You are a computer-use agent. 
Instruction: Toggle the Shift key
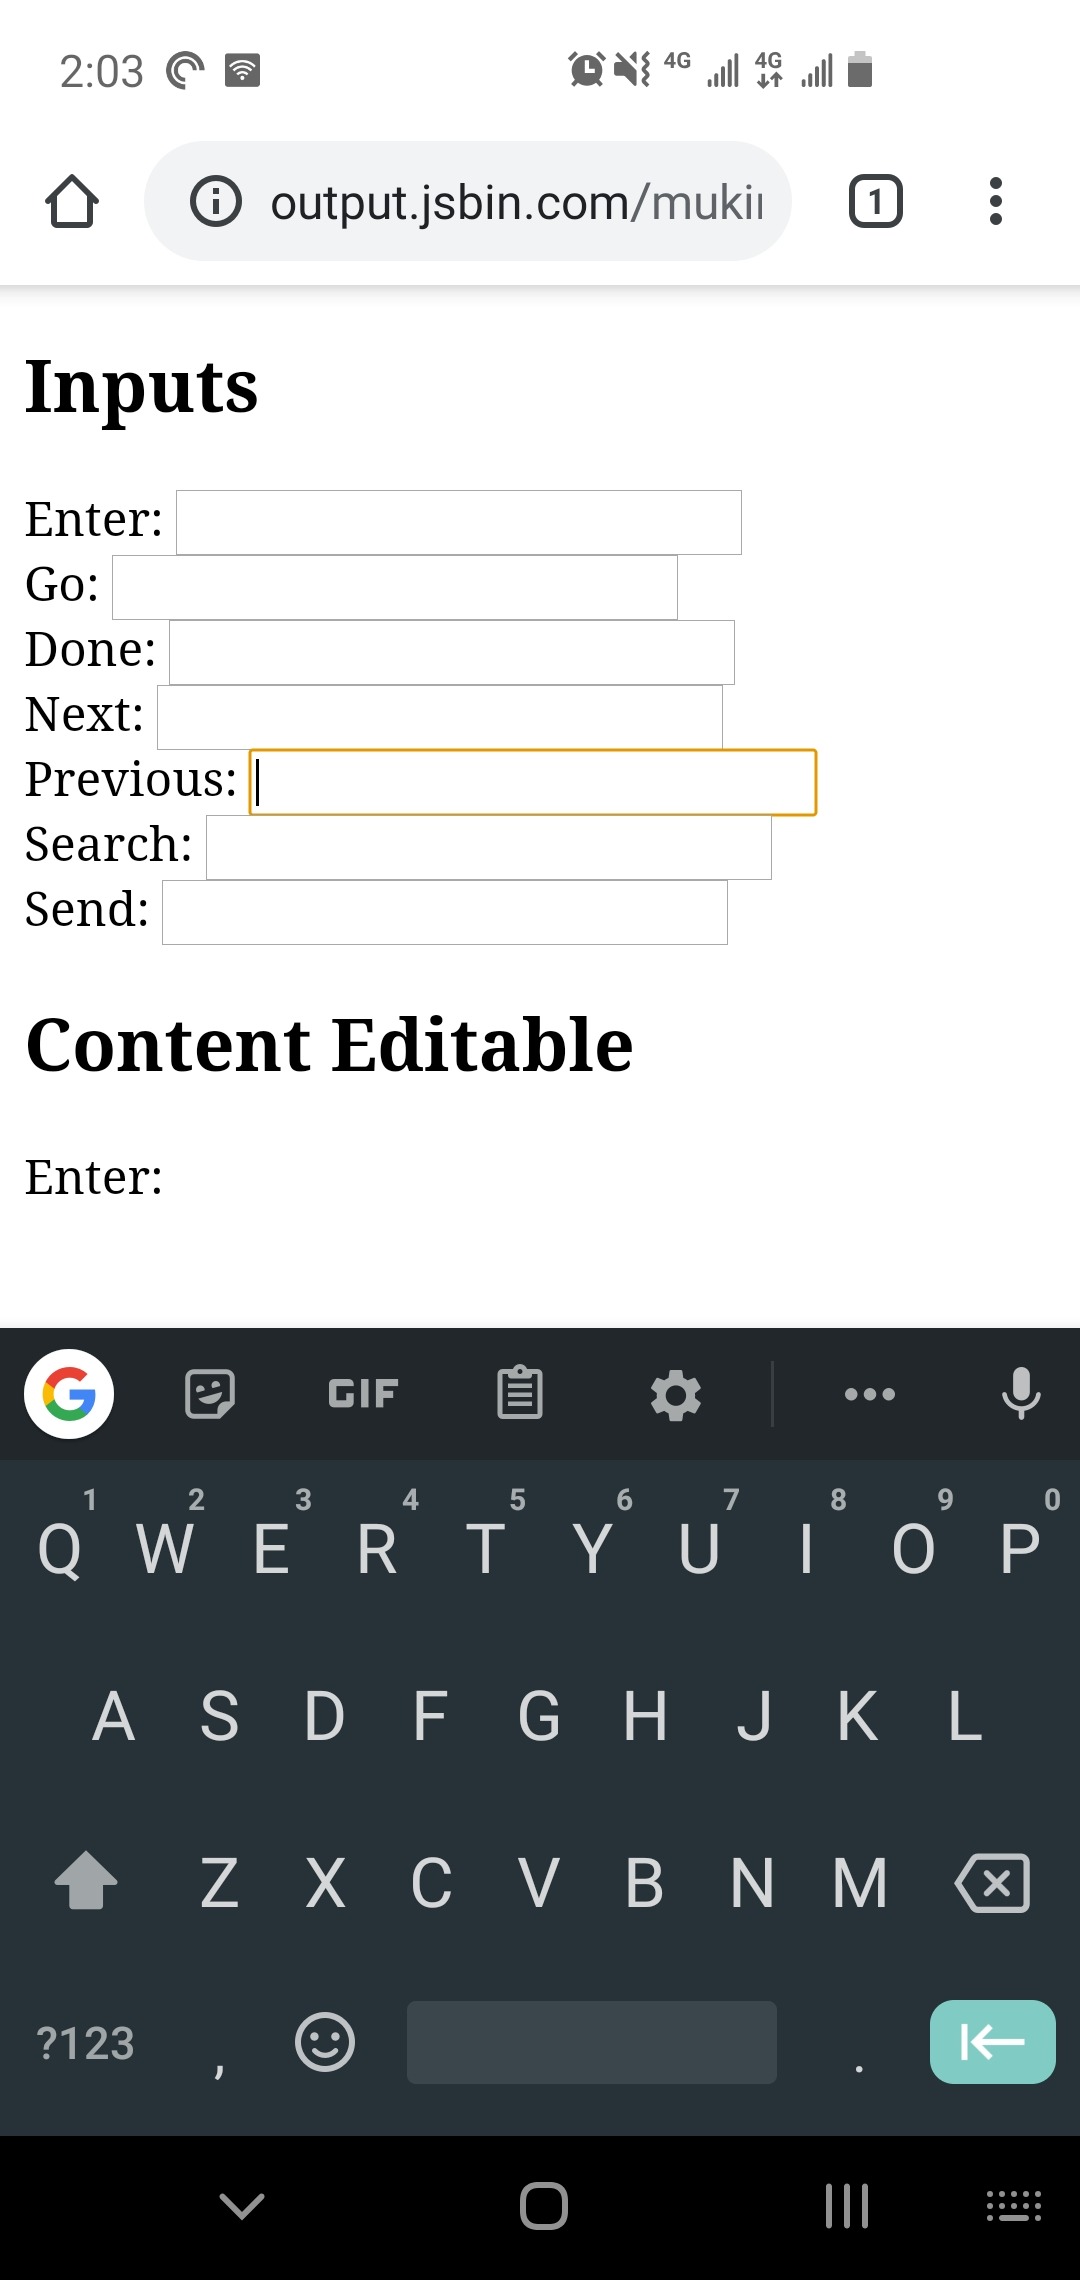pyautogui.click(x=86, y=1881)
